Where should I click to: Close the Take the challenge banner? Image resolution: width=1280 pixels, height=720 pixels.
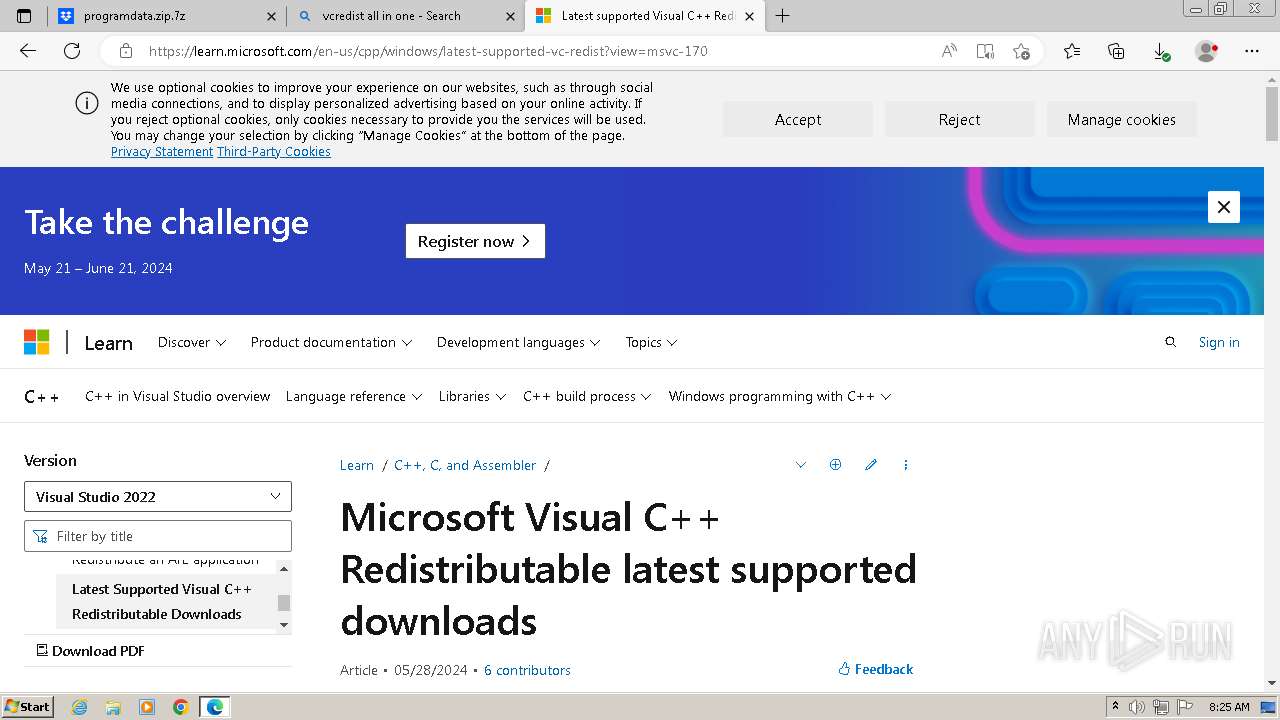click(x=1224, y=207)
